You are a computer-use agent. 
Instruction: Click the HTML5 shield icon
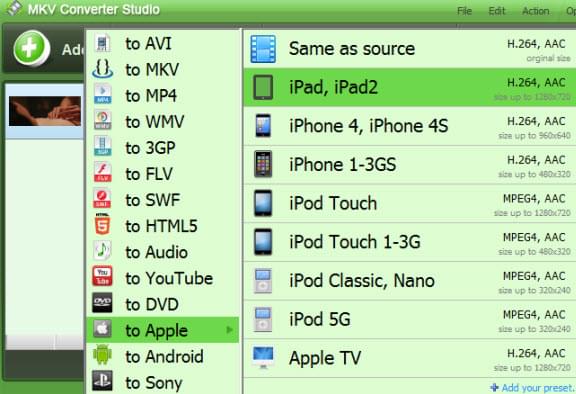pos(102,224)
